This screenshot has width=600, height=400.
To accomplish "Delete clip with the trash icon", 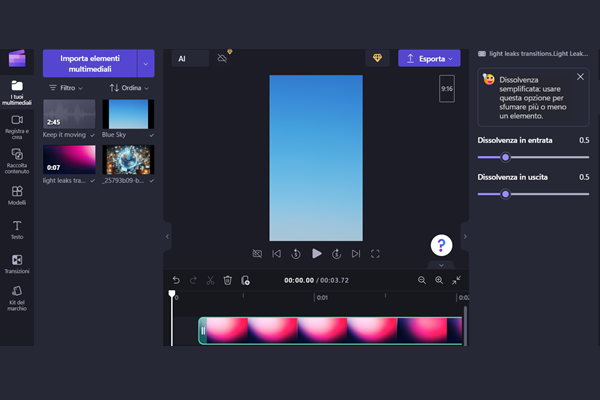I will [x=228, y=281].
